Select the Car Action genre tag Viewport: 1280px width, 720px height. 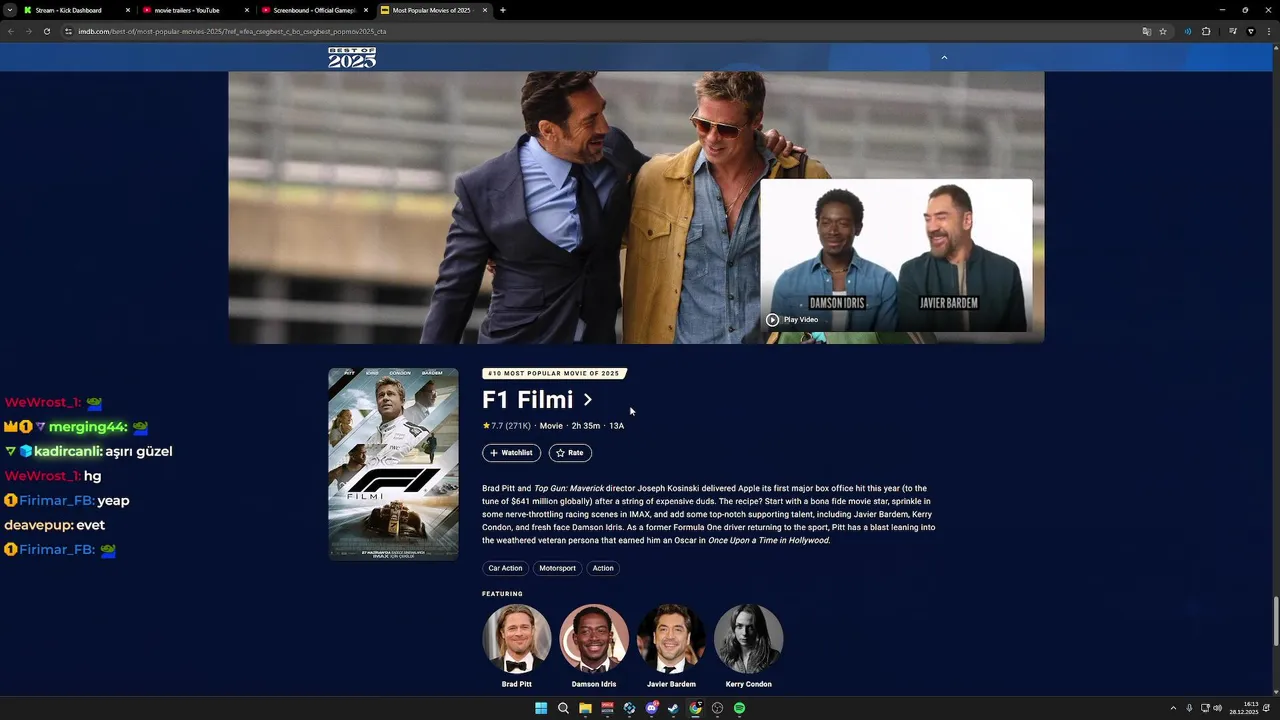coord(505,568)
